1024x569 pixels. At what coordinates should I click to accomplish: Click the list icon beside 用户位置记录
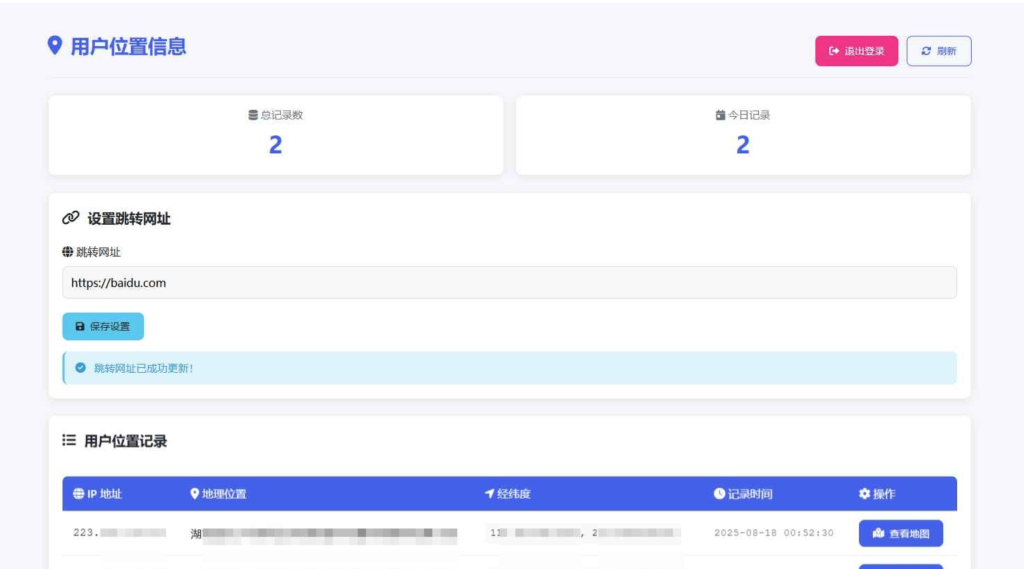pos(69,440)
